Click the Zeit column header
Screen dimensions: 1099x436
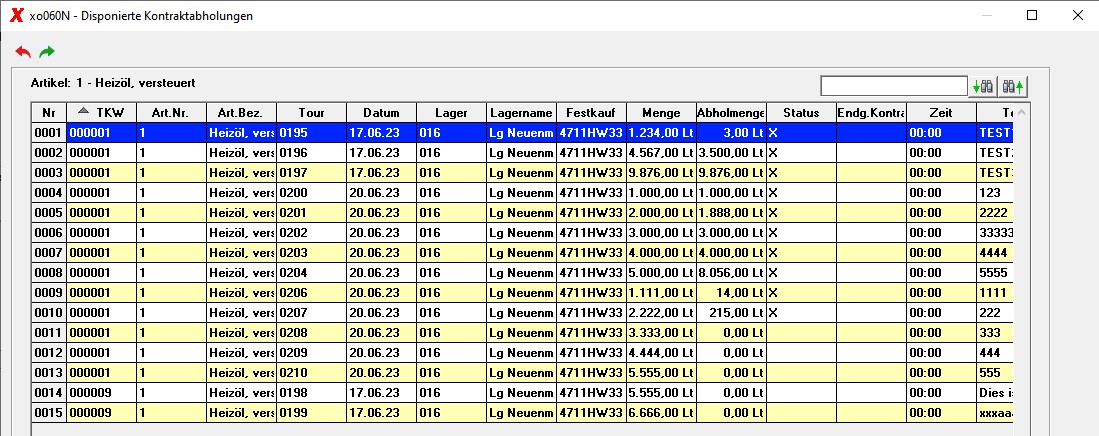[x=941, y=113]
